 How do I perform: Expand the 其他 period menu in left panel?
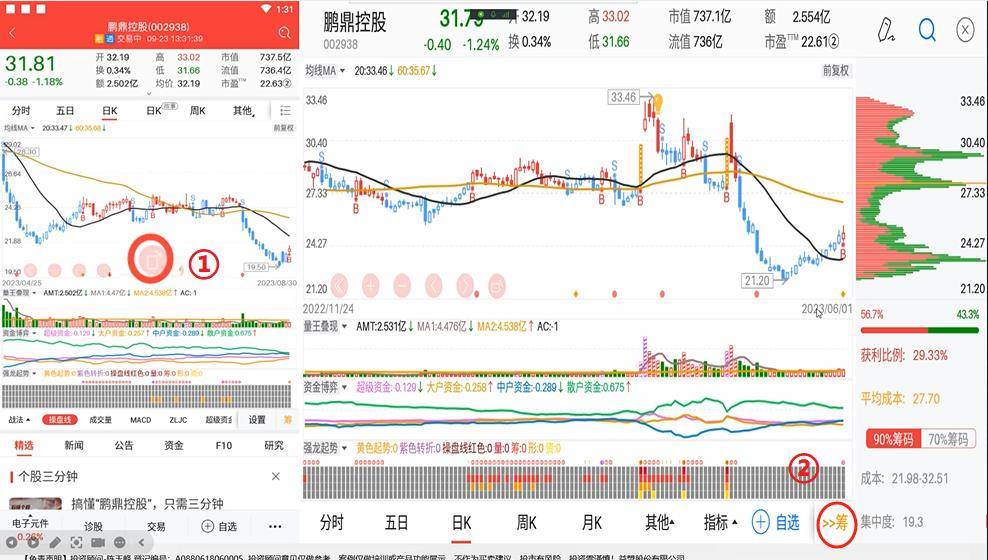pyautogui.click(x=244, y=111)
